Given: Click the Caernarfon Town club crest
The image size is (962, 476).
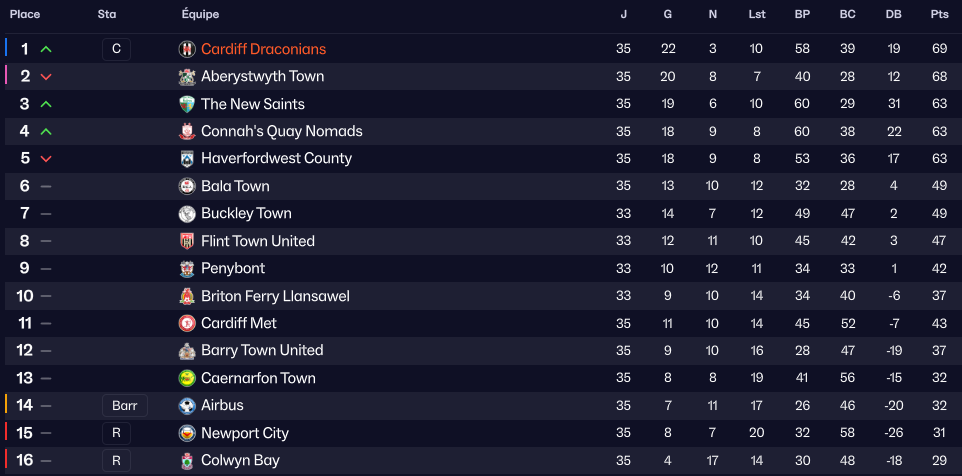Looking at the screenshot, I should pyautogui.click(x=187, y=378).
